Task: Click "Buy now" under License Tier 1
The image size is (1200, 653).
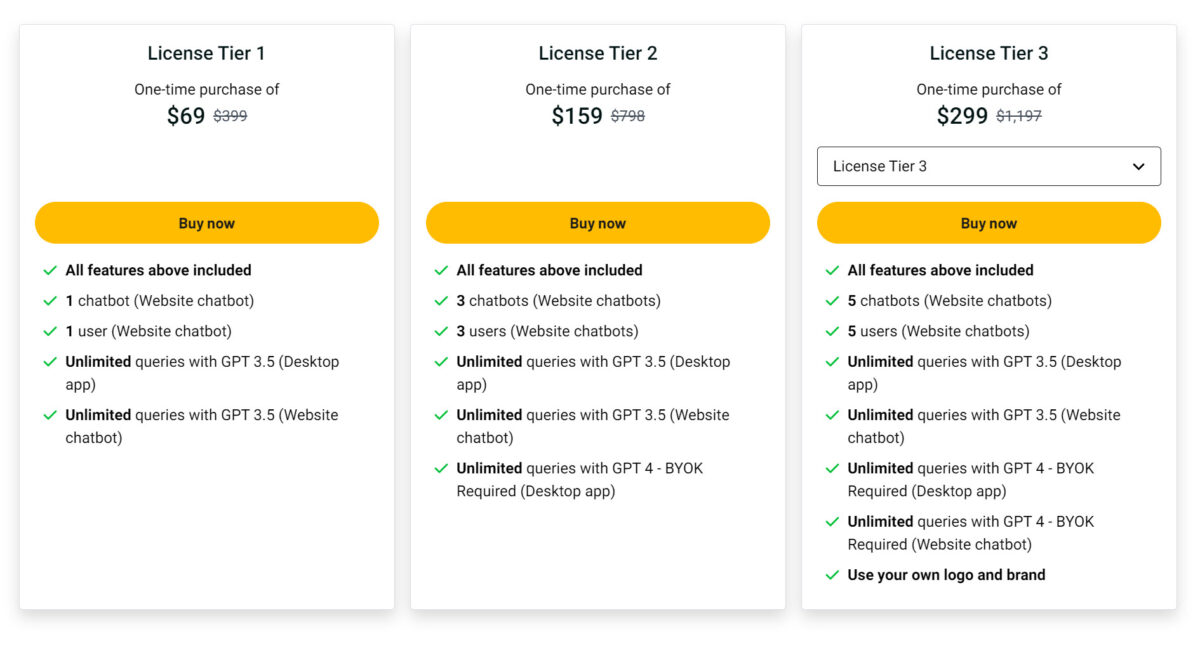Action: tap(206, 223)
